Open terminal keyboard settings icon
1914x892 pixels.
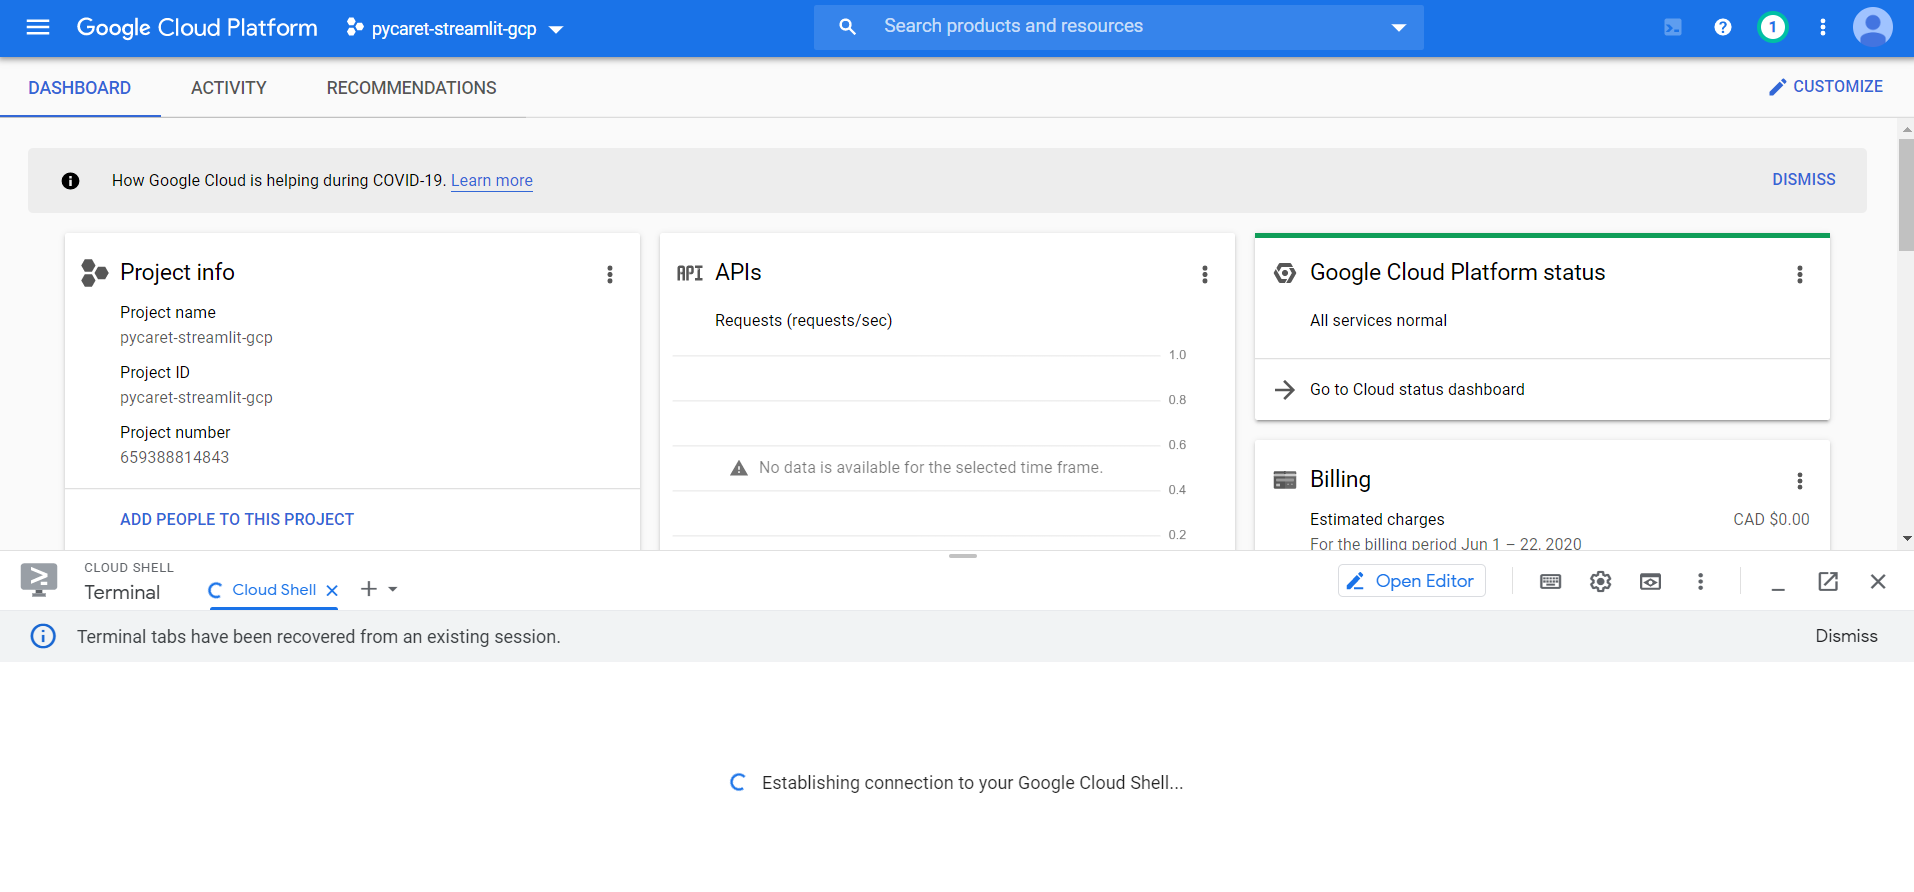pyautogui.click(x=1550, y=581)
